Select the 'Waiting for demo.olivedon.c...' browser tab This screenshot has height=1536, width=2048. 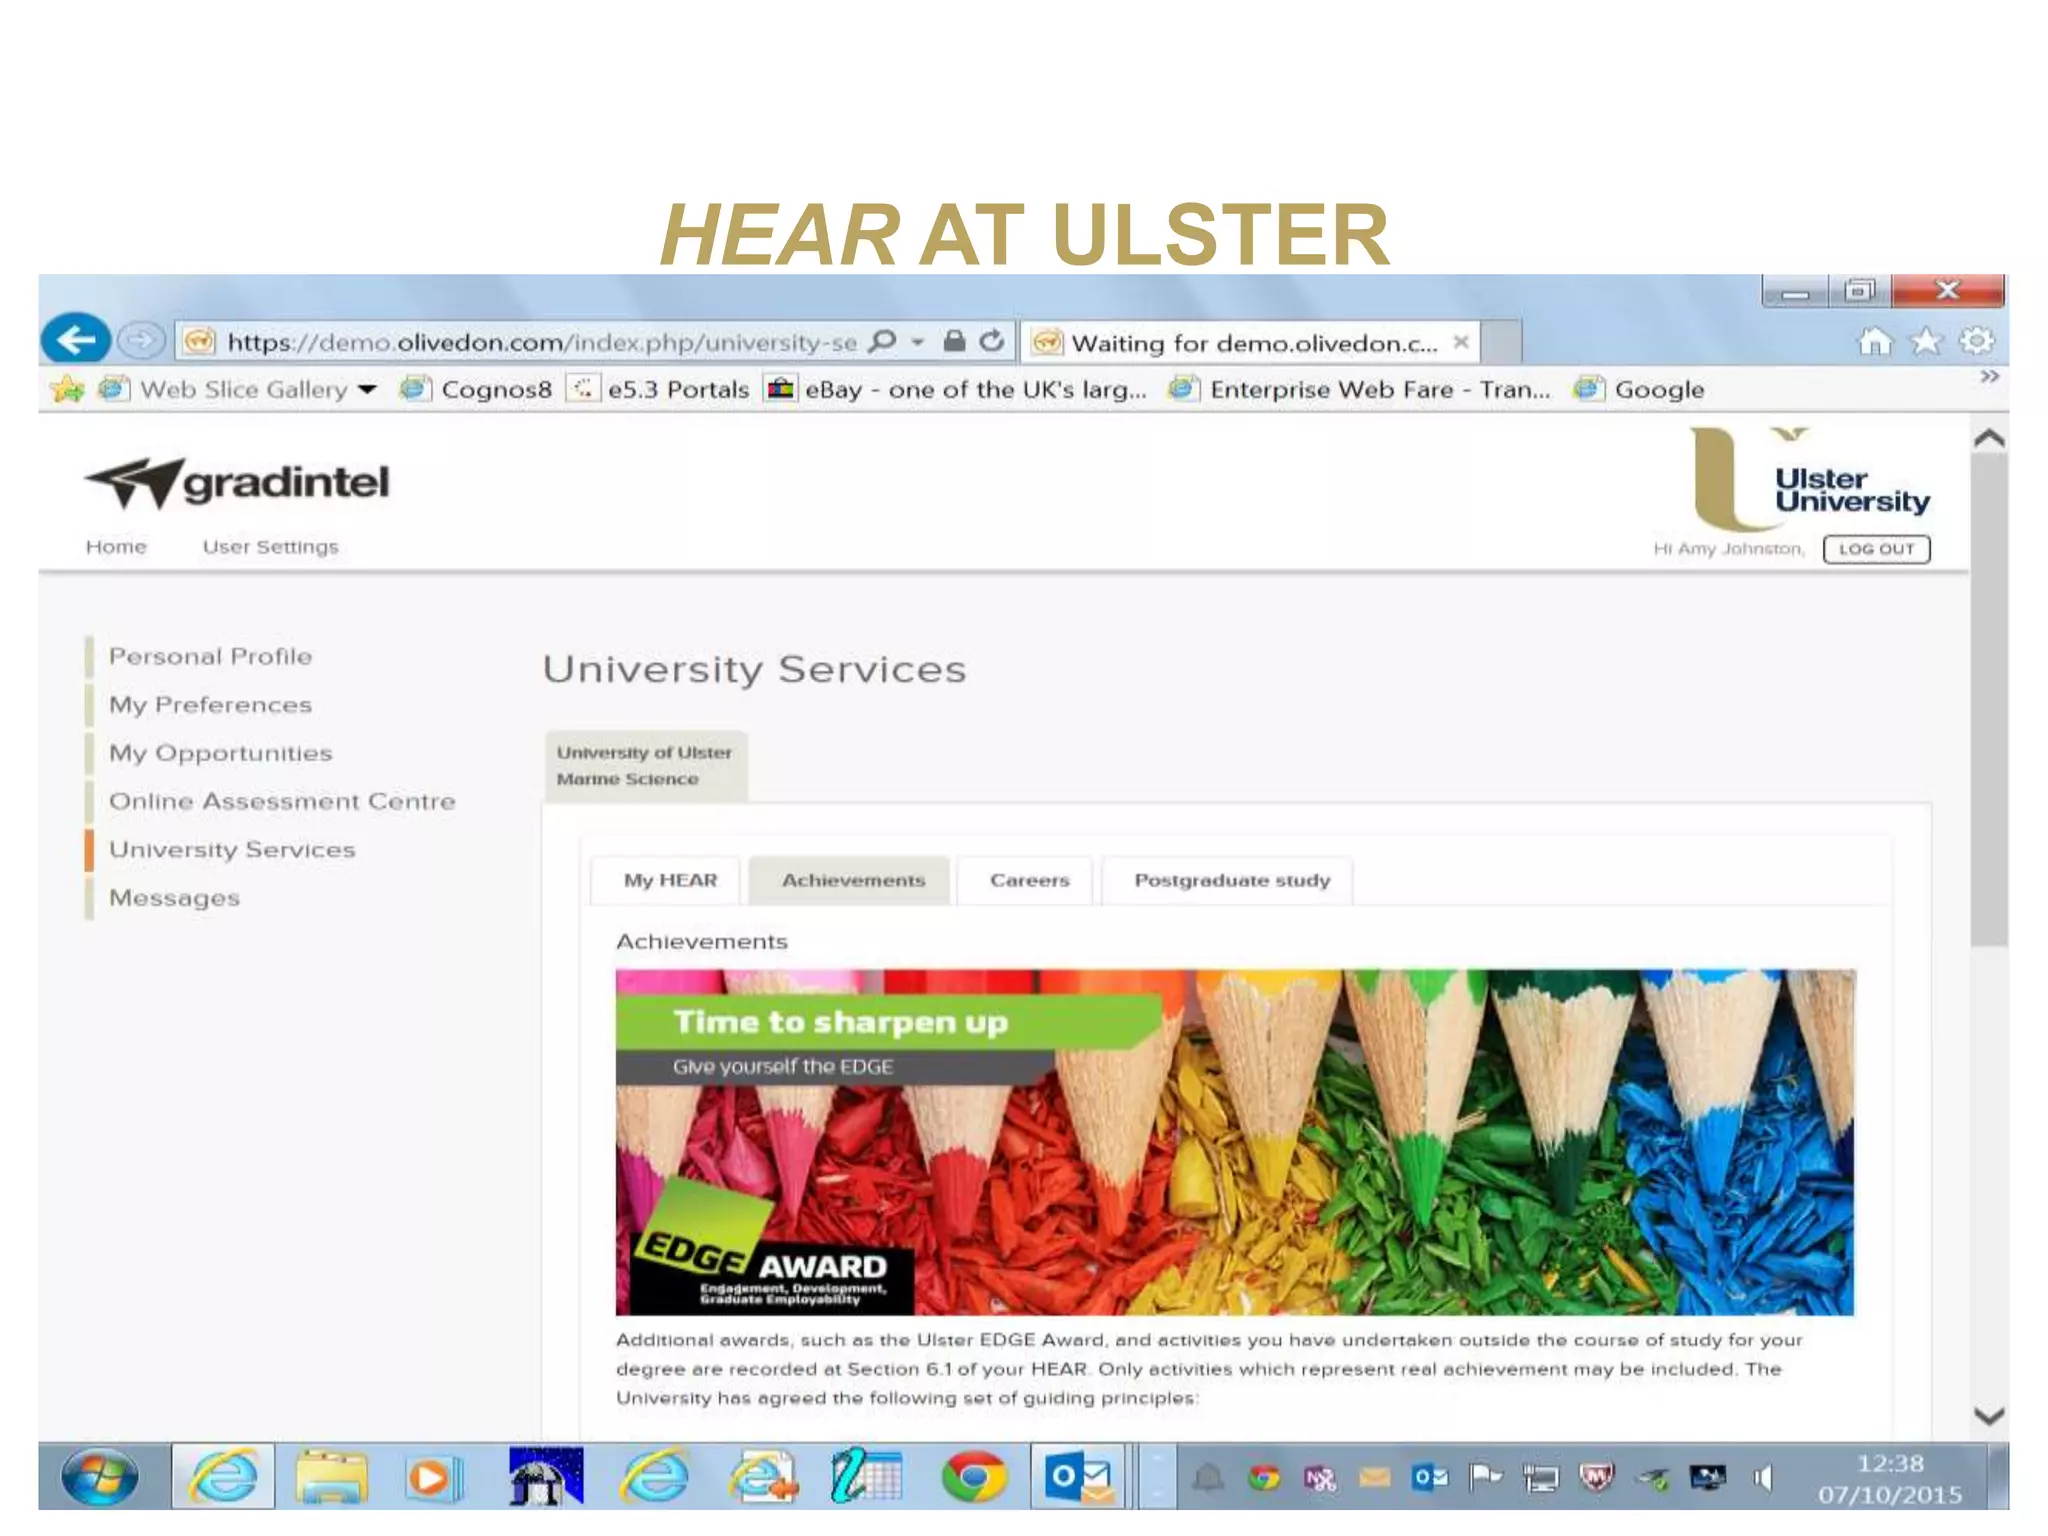point(1250,343)
